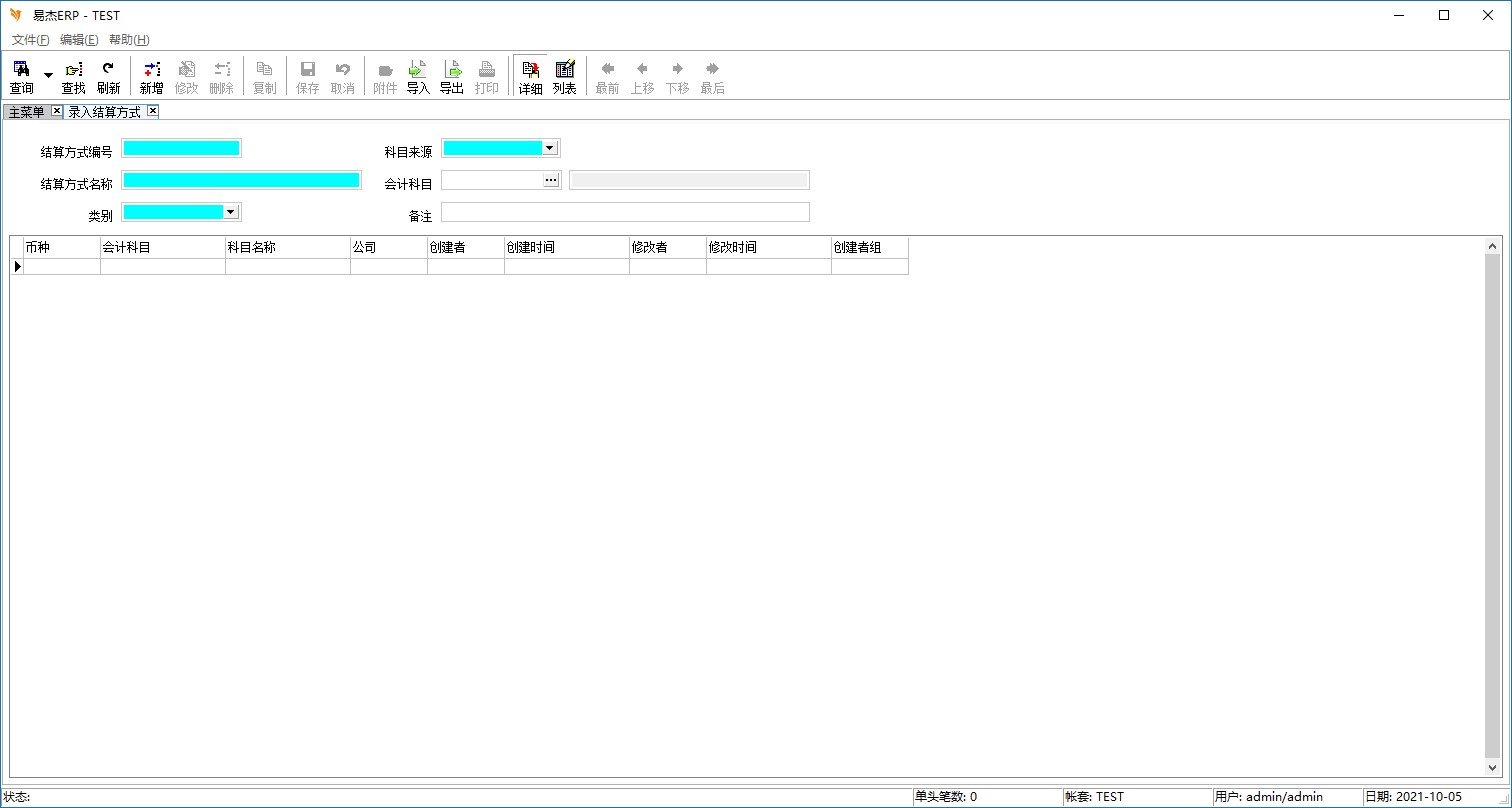Click the 备注 text field
The height and width of the screenshot is (808, 1512).
pos(625,212)
